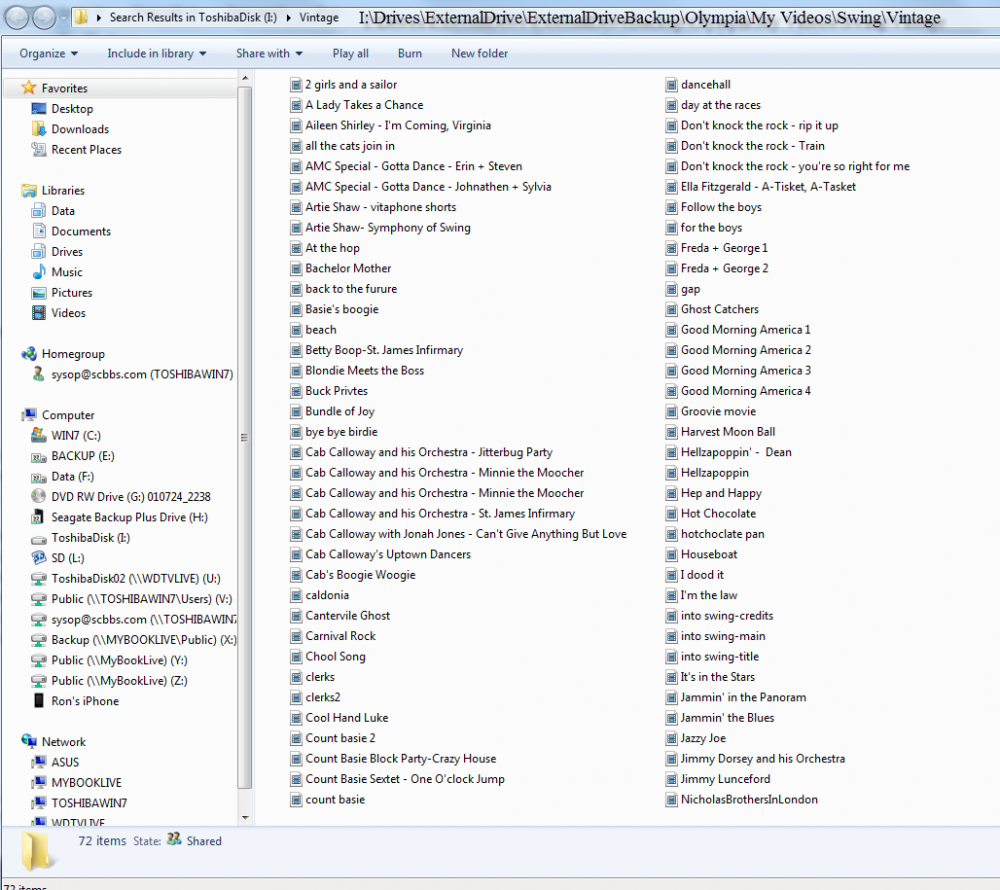Open the Share with dropdown

(268, 54)
